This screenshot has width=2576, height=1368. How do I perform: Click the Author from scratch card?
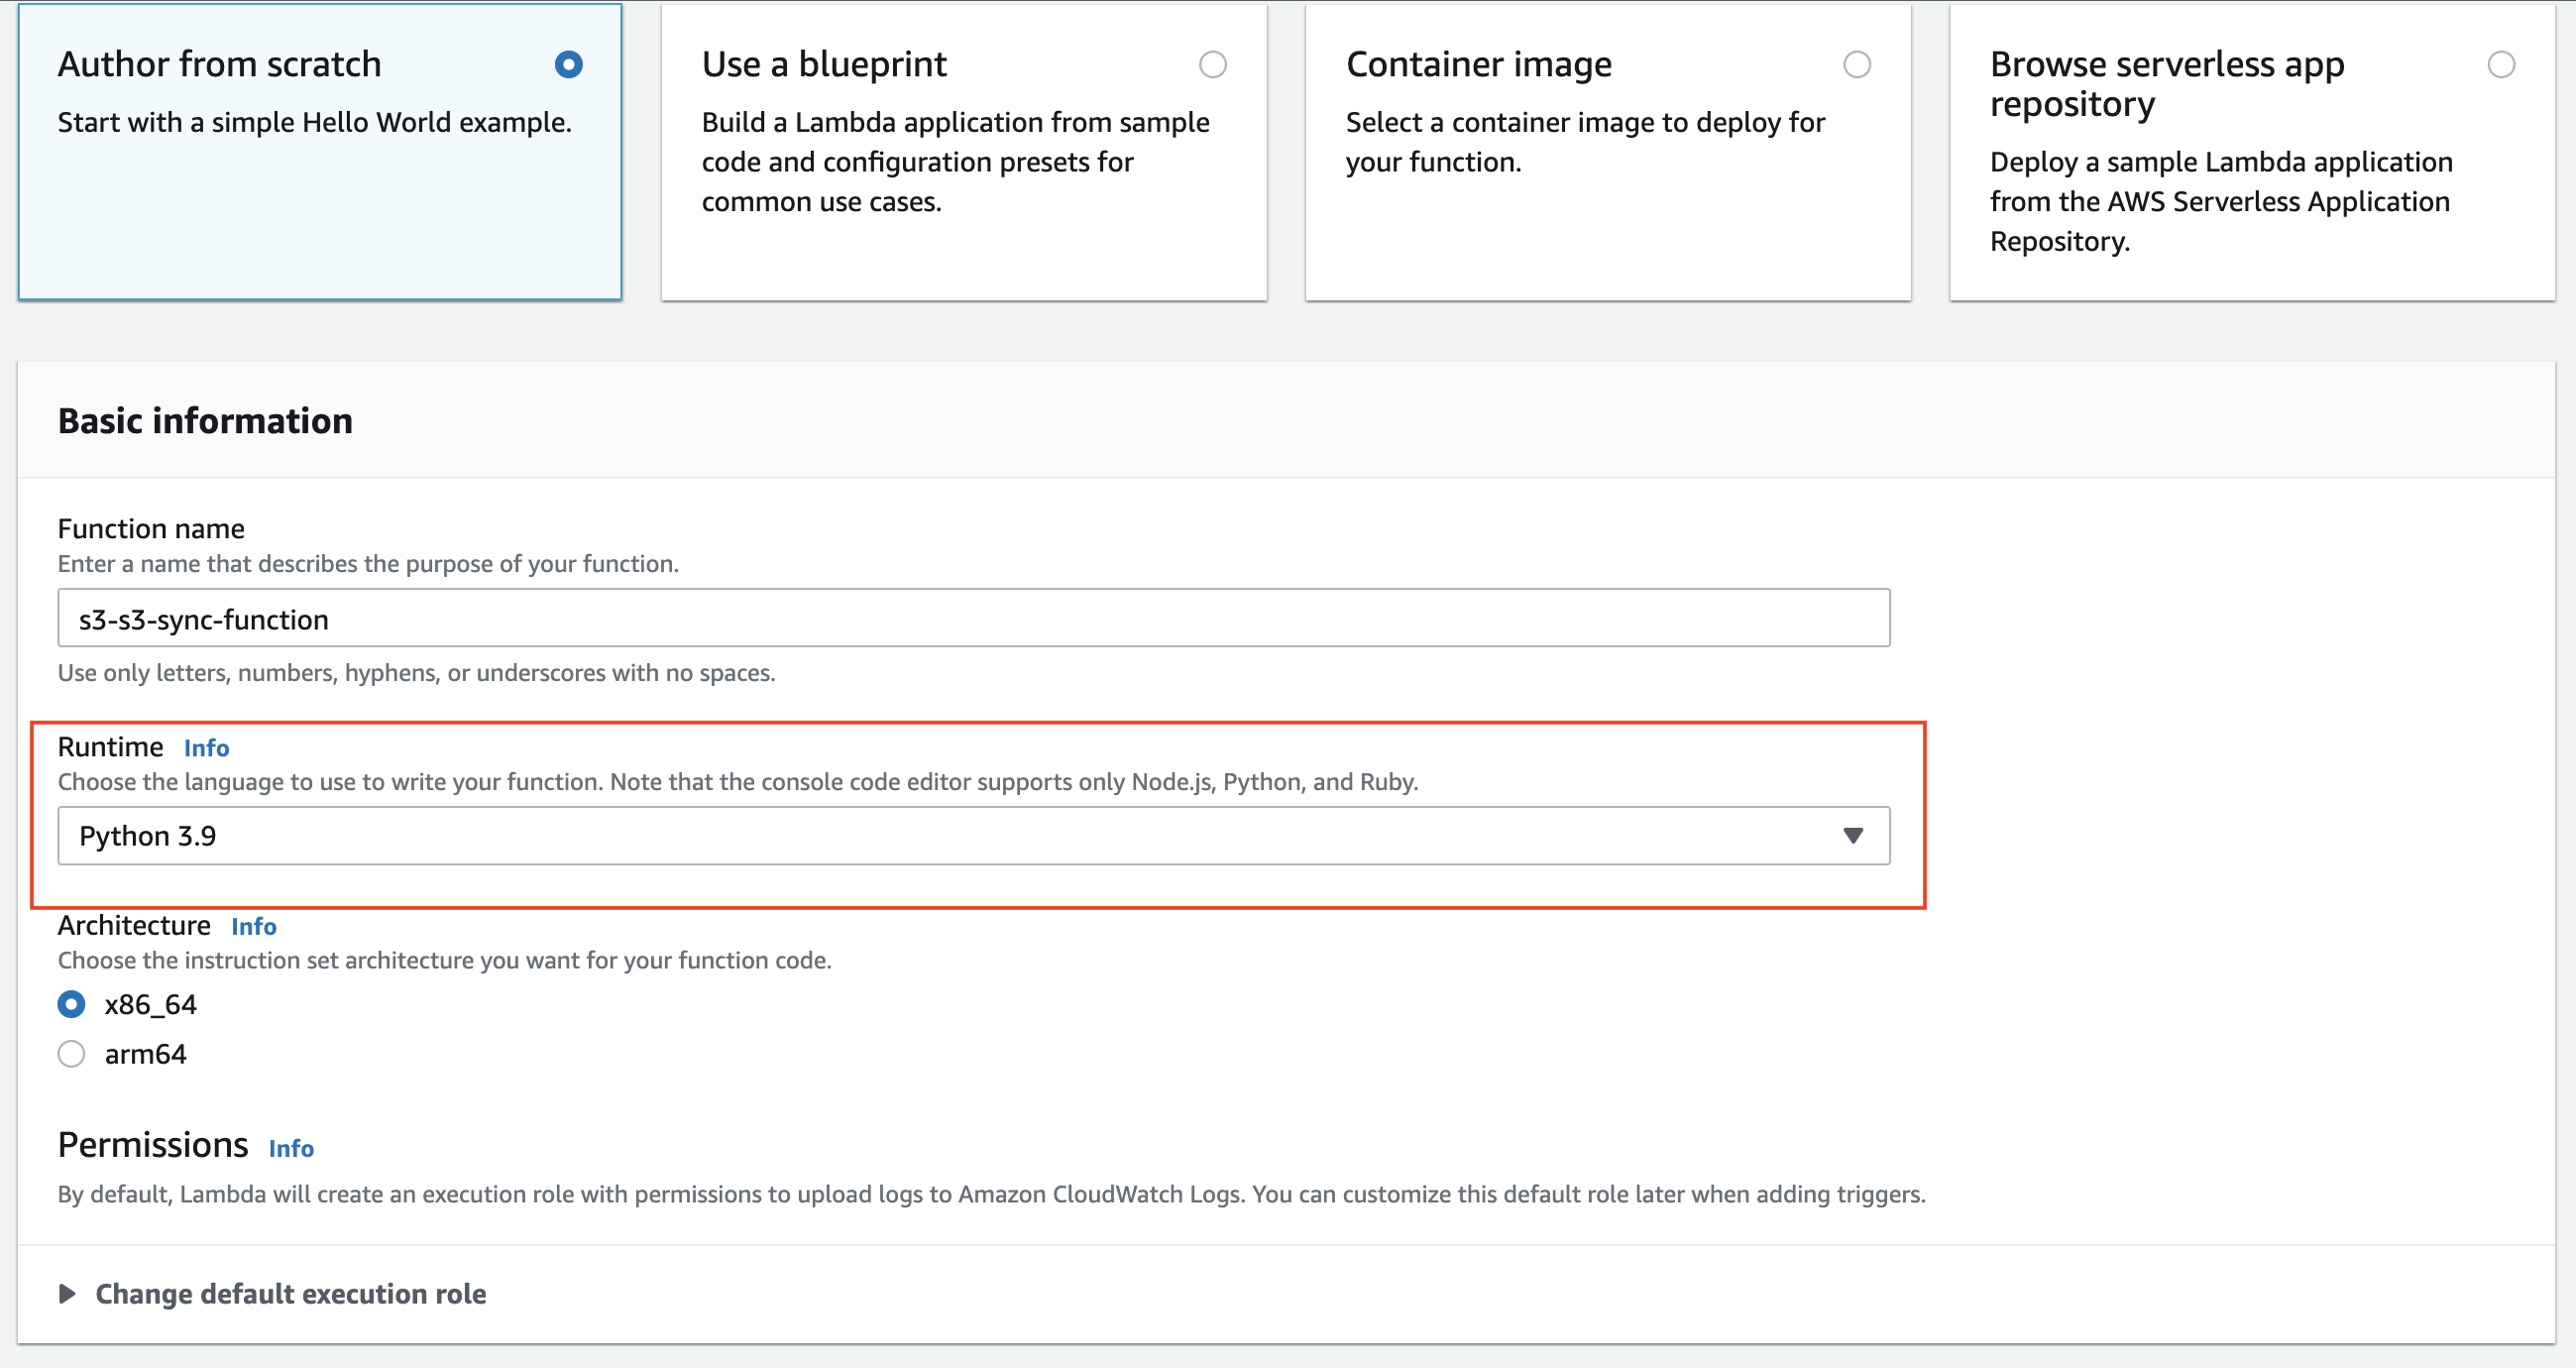[320, 150]
